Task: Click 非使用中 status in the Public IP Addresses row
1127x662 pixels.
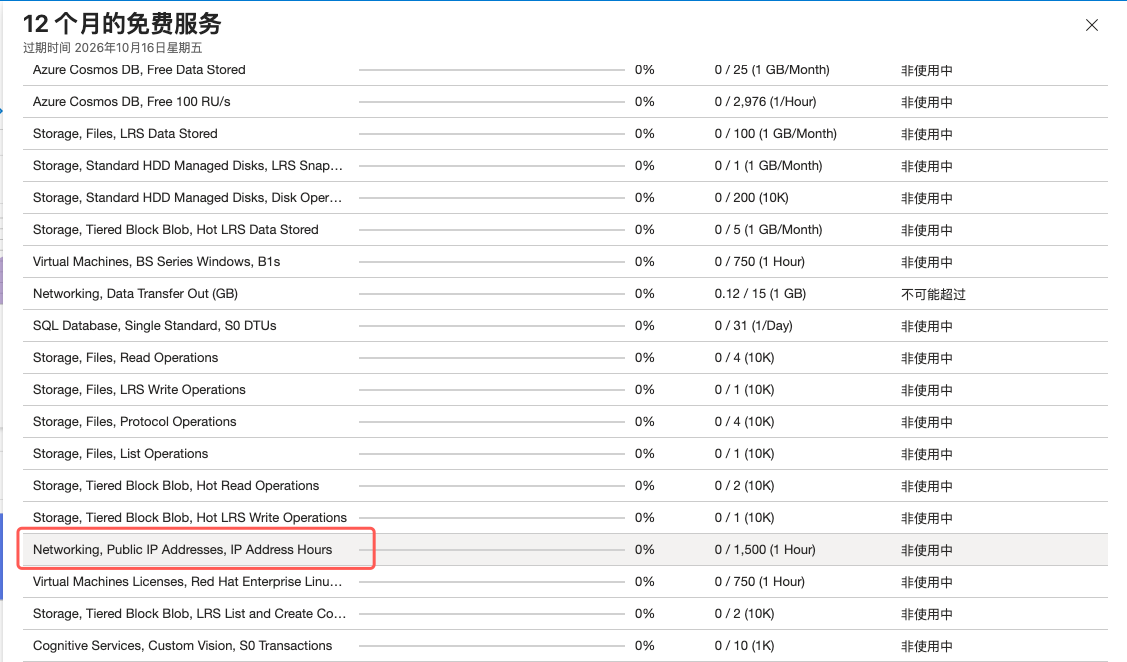Action: [926, 551]
